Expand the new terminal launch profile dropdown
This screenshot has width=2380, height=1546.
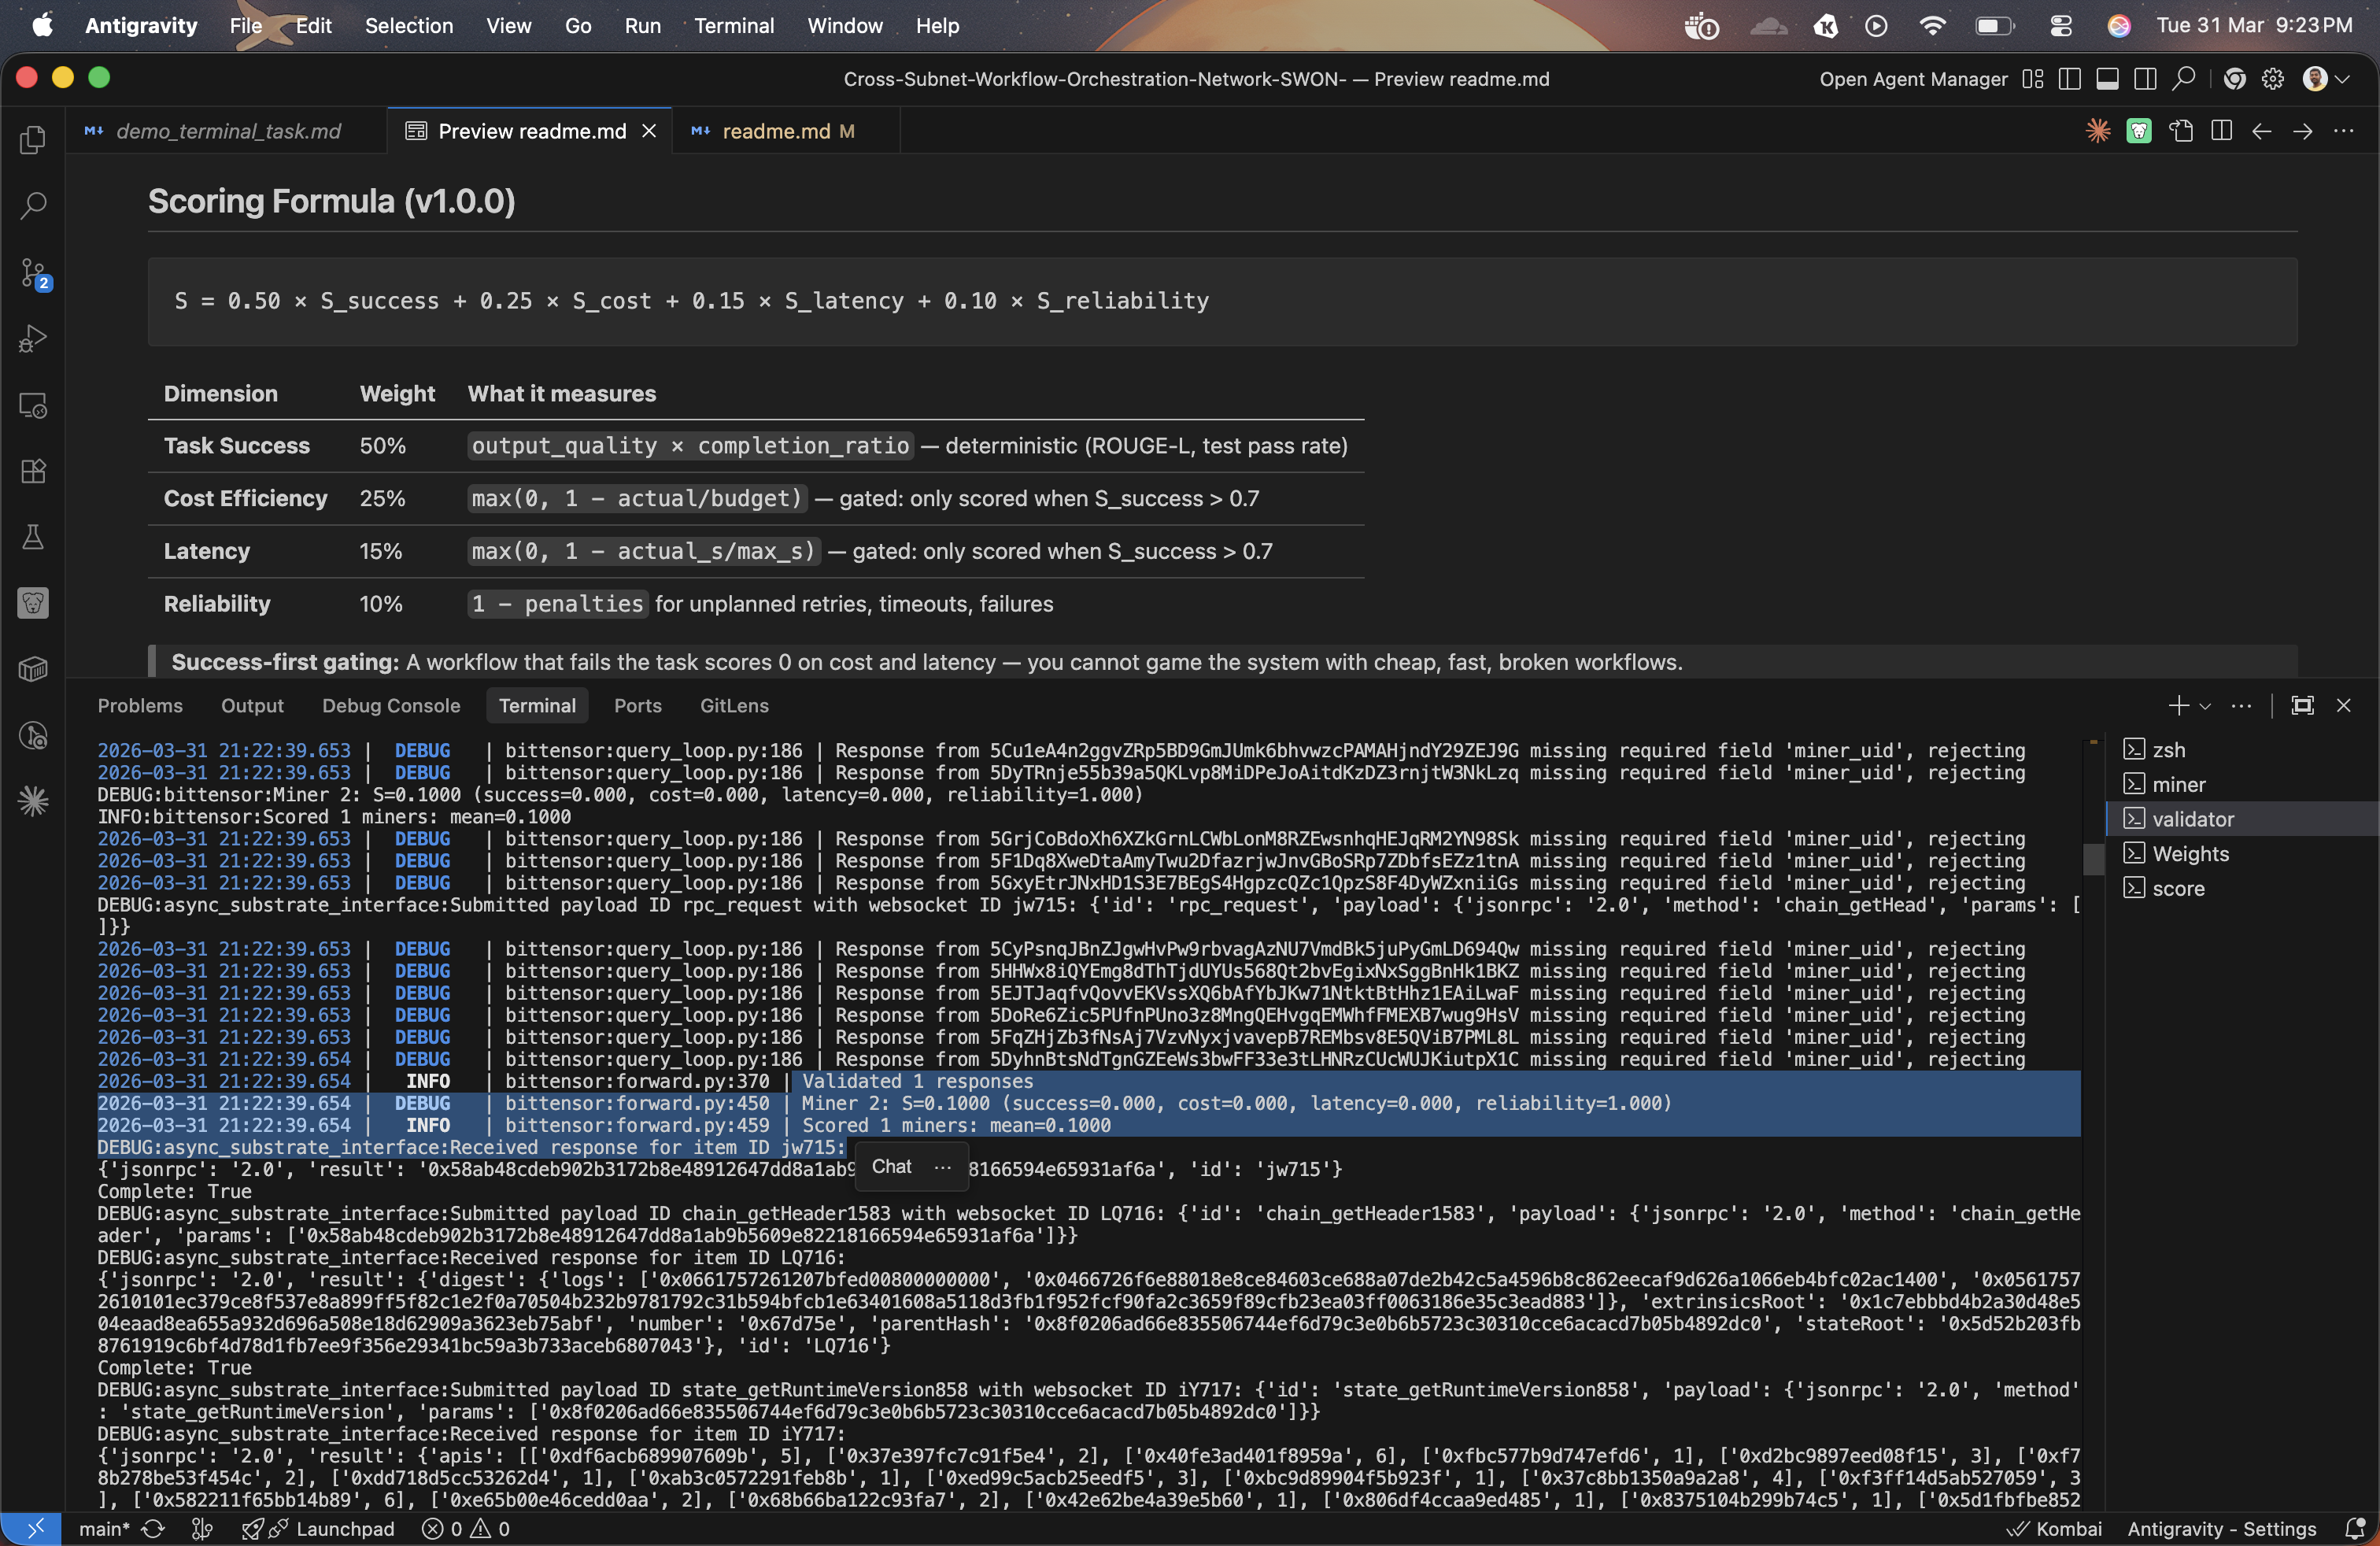(2205, 706)
